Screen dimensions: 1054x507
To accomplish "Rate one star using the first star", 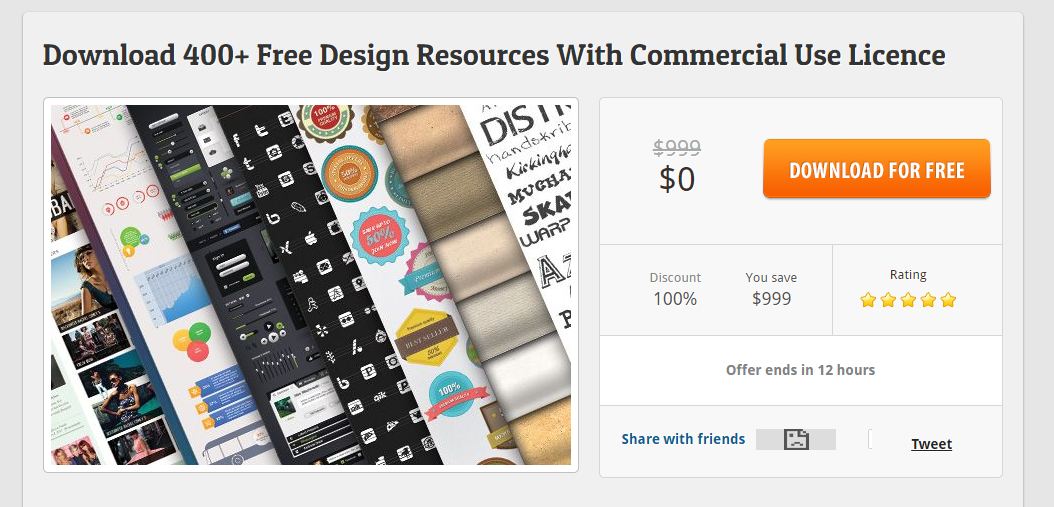I will click(x=868, y=300).
